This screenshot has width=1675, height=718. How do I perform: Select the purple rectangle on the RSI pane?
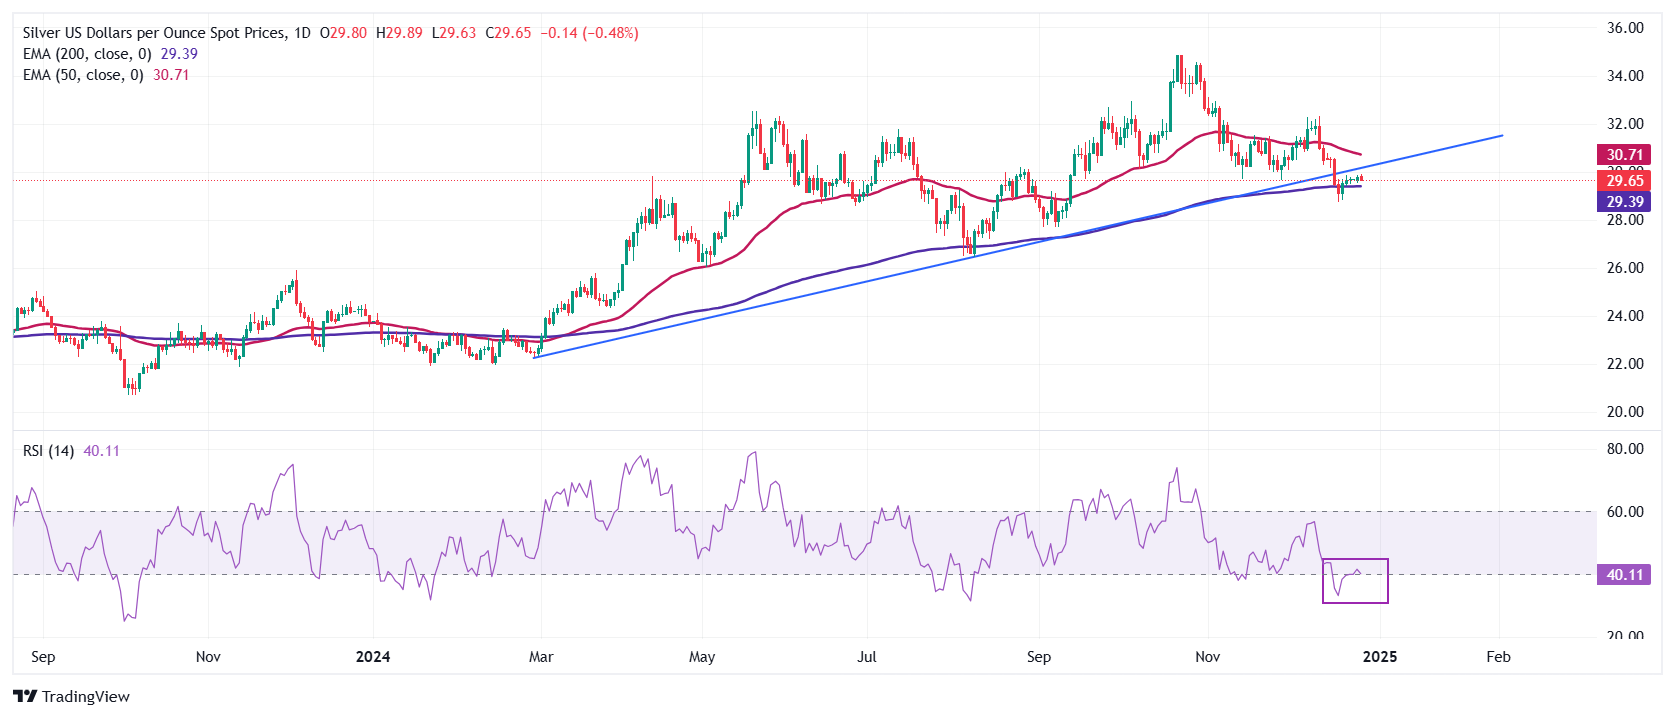click(x=1355, y=581)
